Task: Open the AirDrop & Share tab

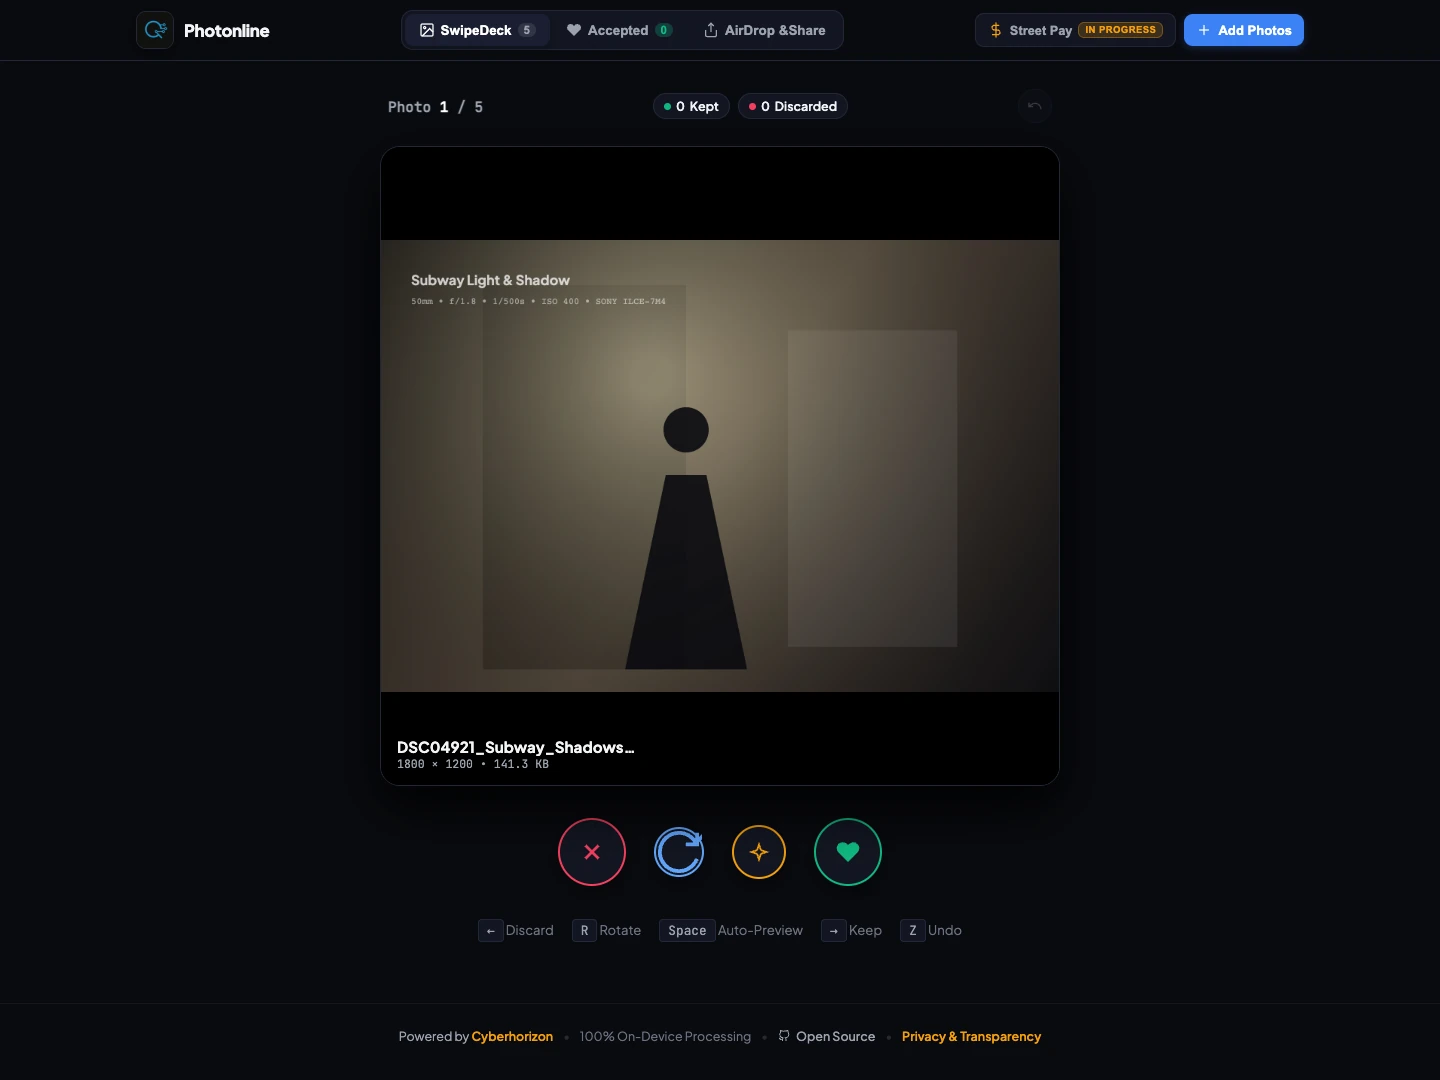Action: tap(765, 30)
